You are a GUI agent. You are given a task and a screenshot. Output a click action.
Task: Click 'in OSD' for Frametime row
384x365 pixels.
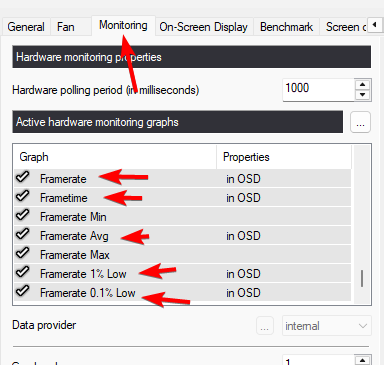(243, 198)
